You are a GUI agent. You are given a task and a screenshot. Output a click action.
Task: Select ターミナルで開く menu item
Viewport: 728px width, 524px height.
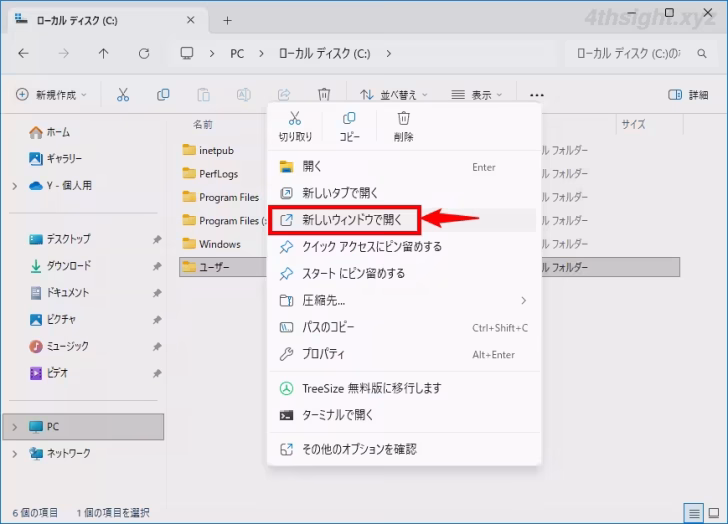[402, 415]
